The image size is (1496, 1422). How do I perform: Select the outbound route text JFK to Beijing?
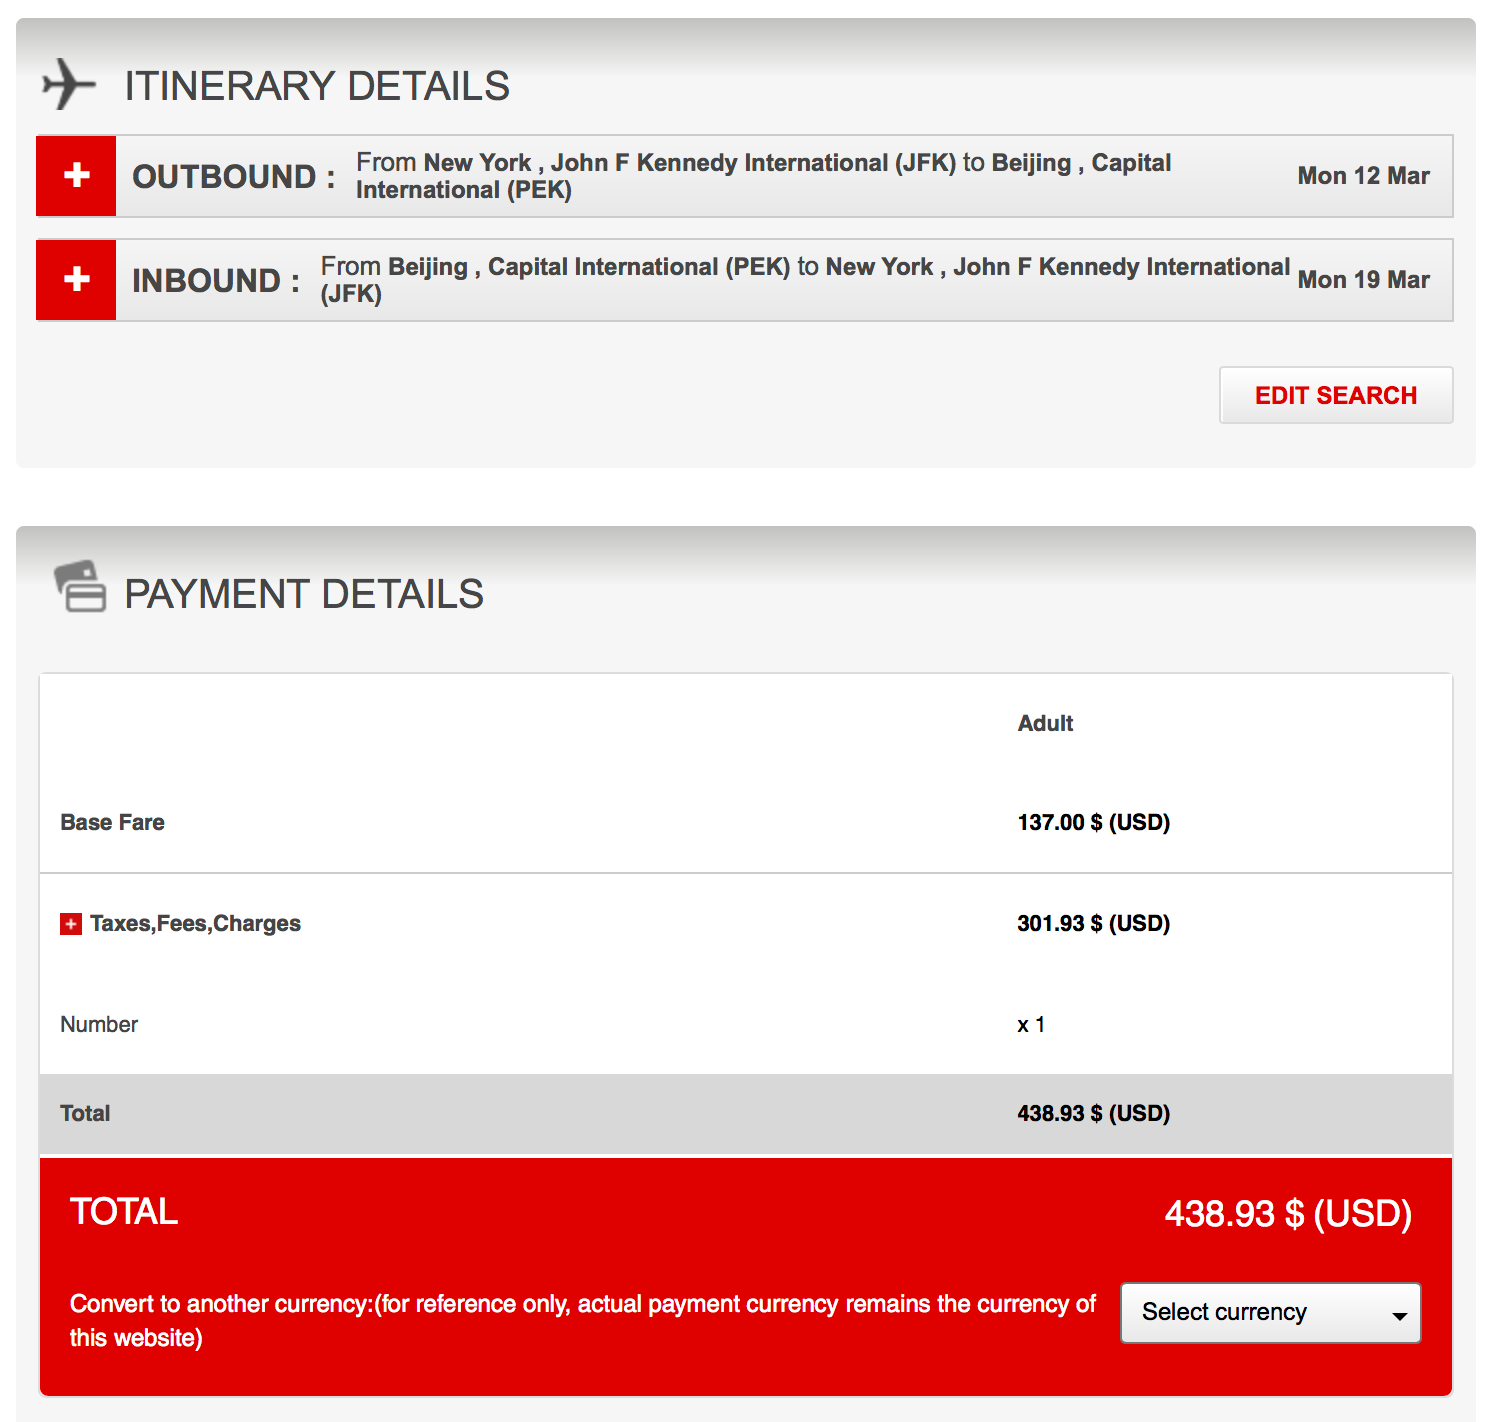762,176
